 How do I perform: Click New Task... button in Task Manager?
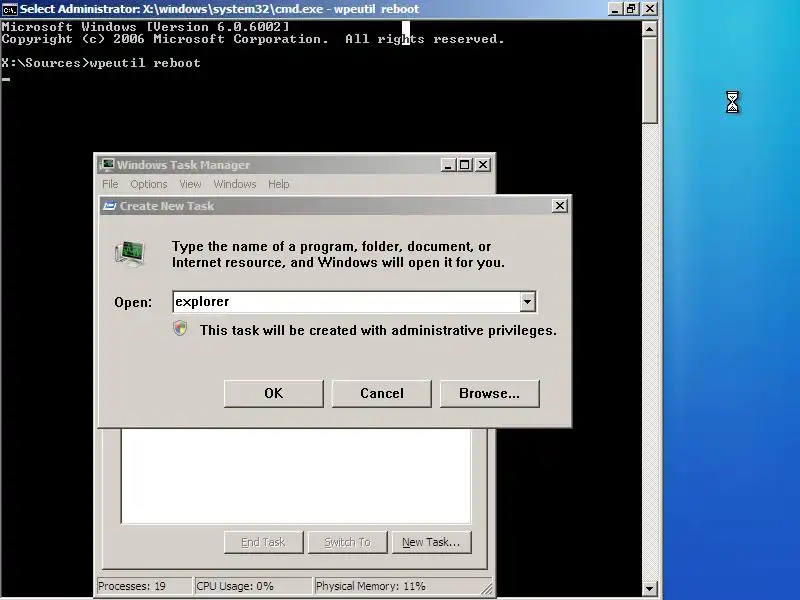[432, 542]
